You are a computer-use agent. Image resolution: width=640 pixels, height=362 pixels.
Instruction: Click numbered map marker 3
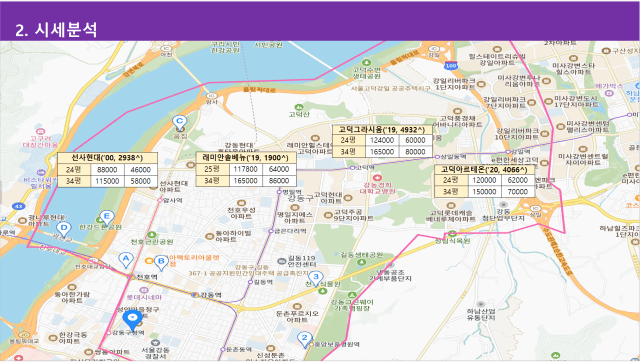pyautogui.click(x=316, y=278)
